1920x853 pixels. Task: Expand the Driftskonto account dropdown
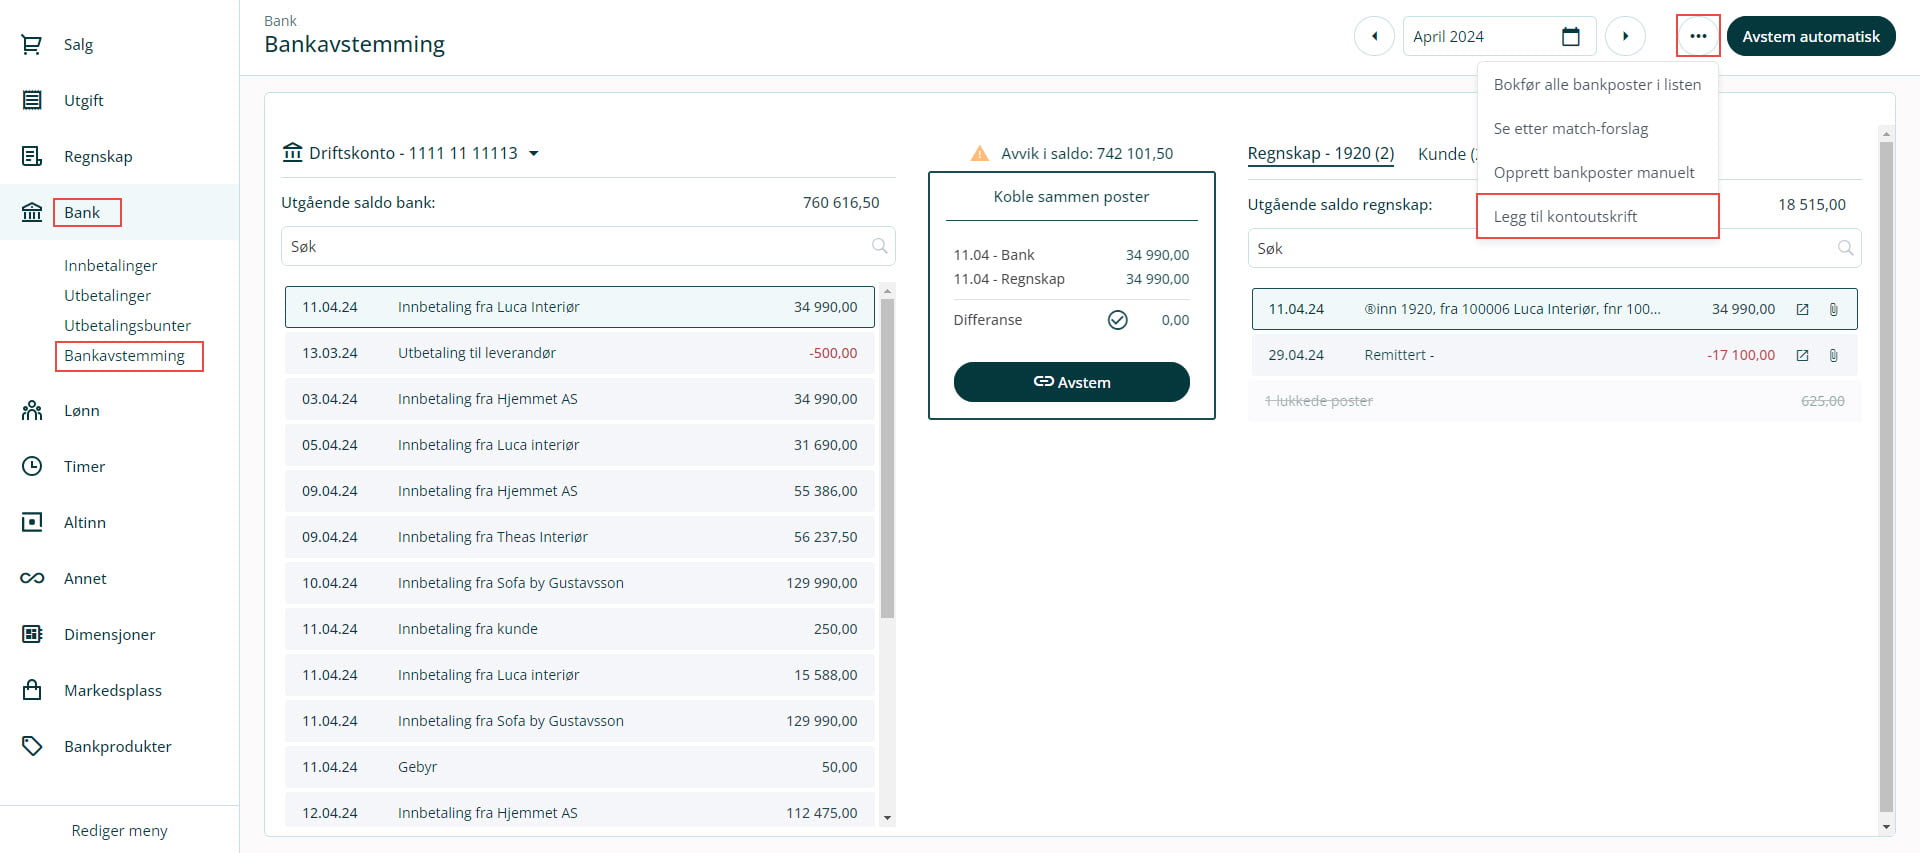[534, 154]
